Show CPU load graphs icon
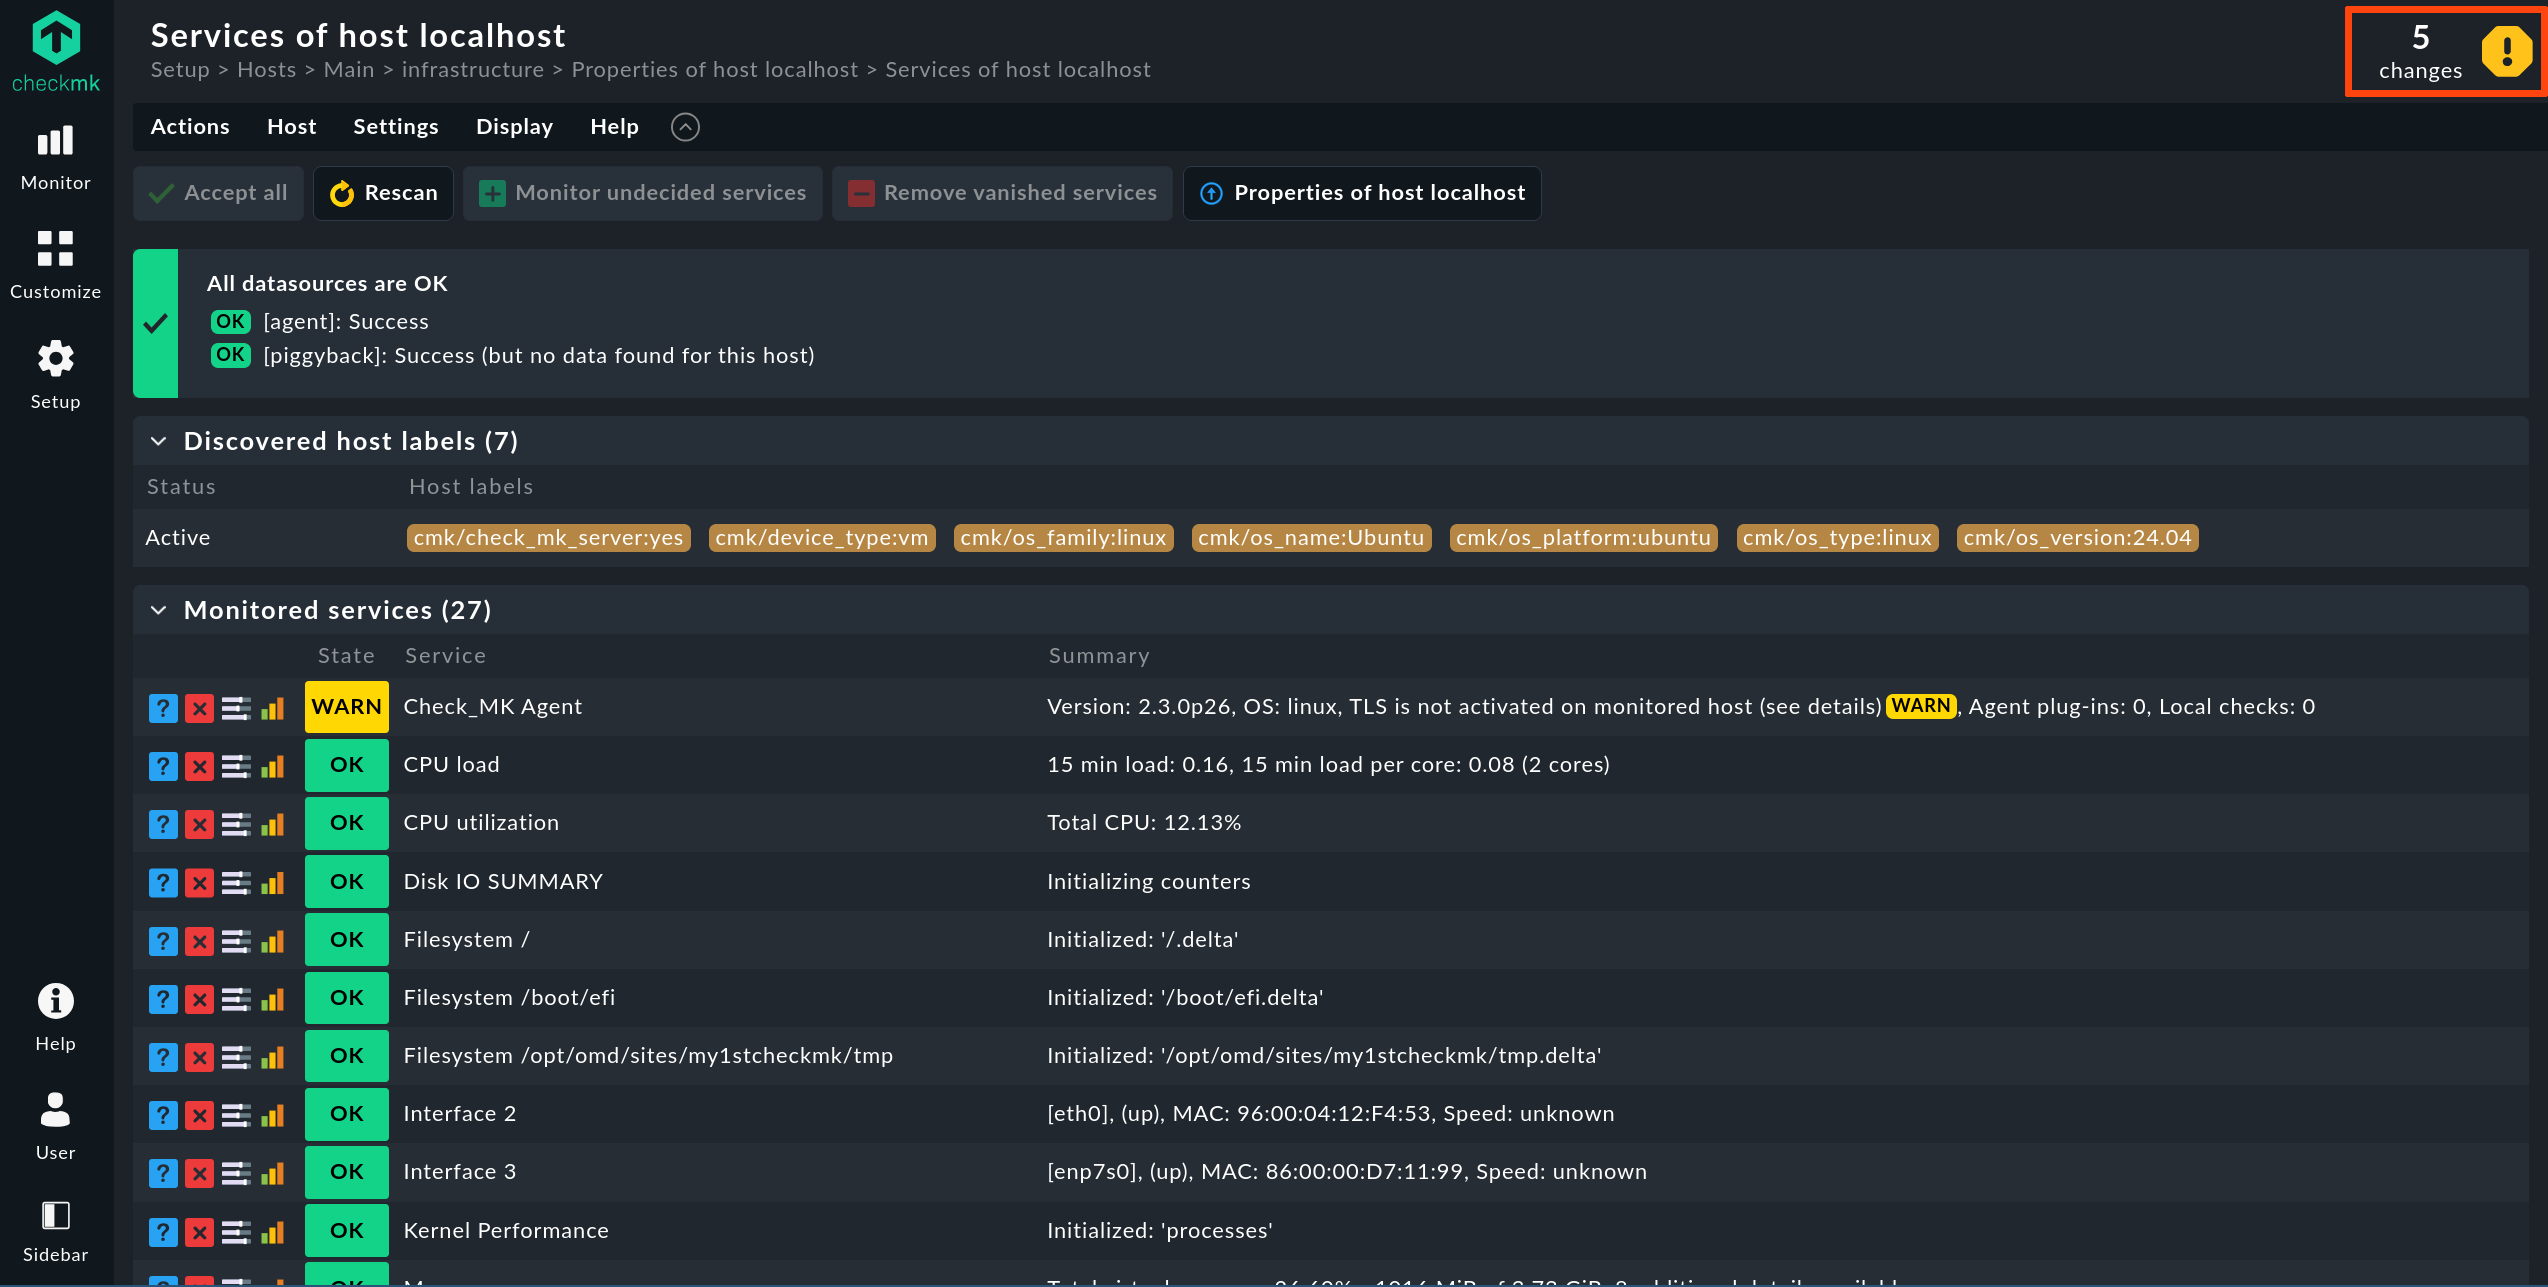This screenshot has height=1287, width=2548. 272,767
